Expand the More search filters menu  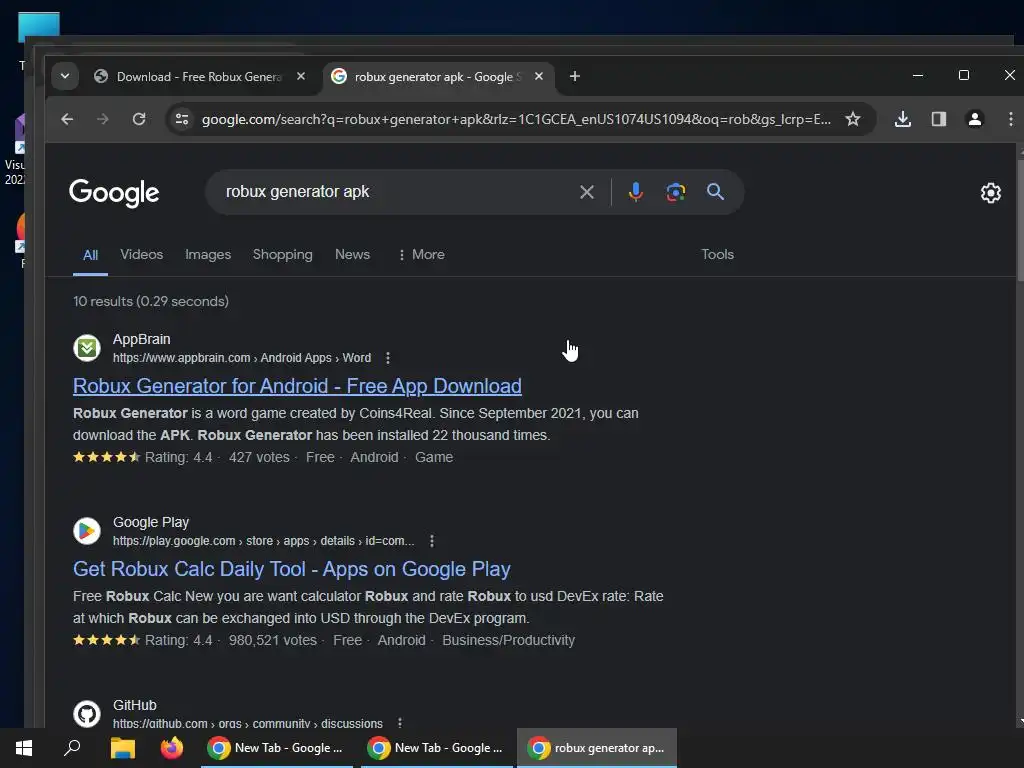421,255
